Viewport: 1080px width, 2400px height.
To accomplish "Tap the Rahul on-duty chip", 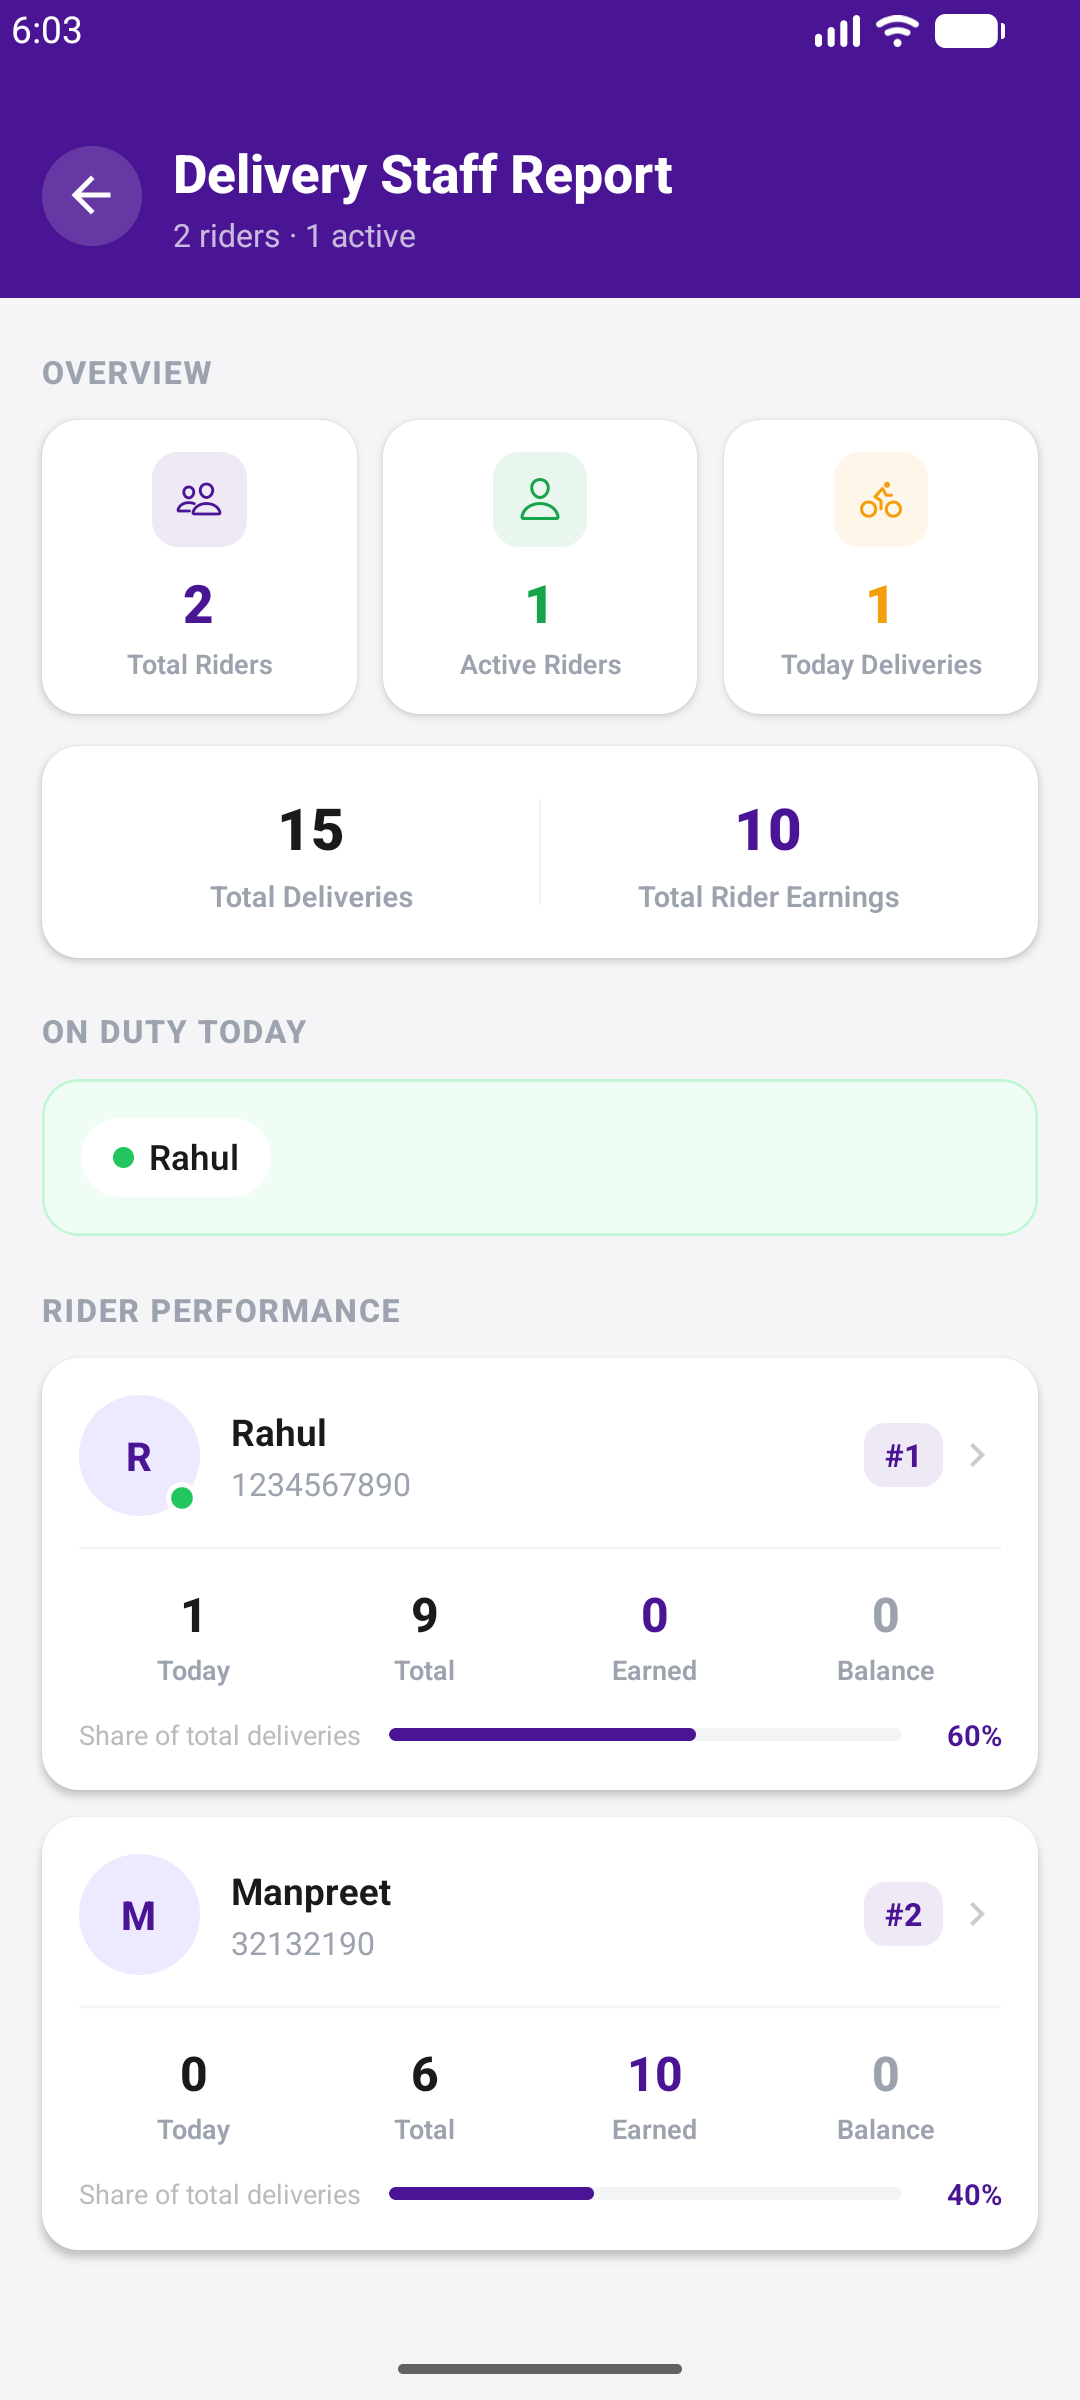I will tap(176, 1158).
